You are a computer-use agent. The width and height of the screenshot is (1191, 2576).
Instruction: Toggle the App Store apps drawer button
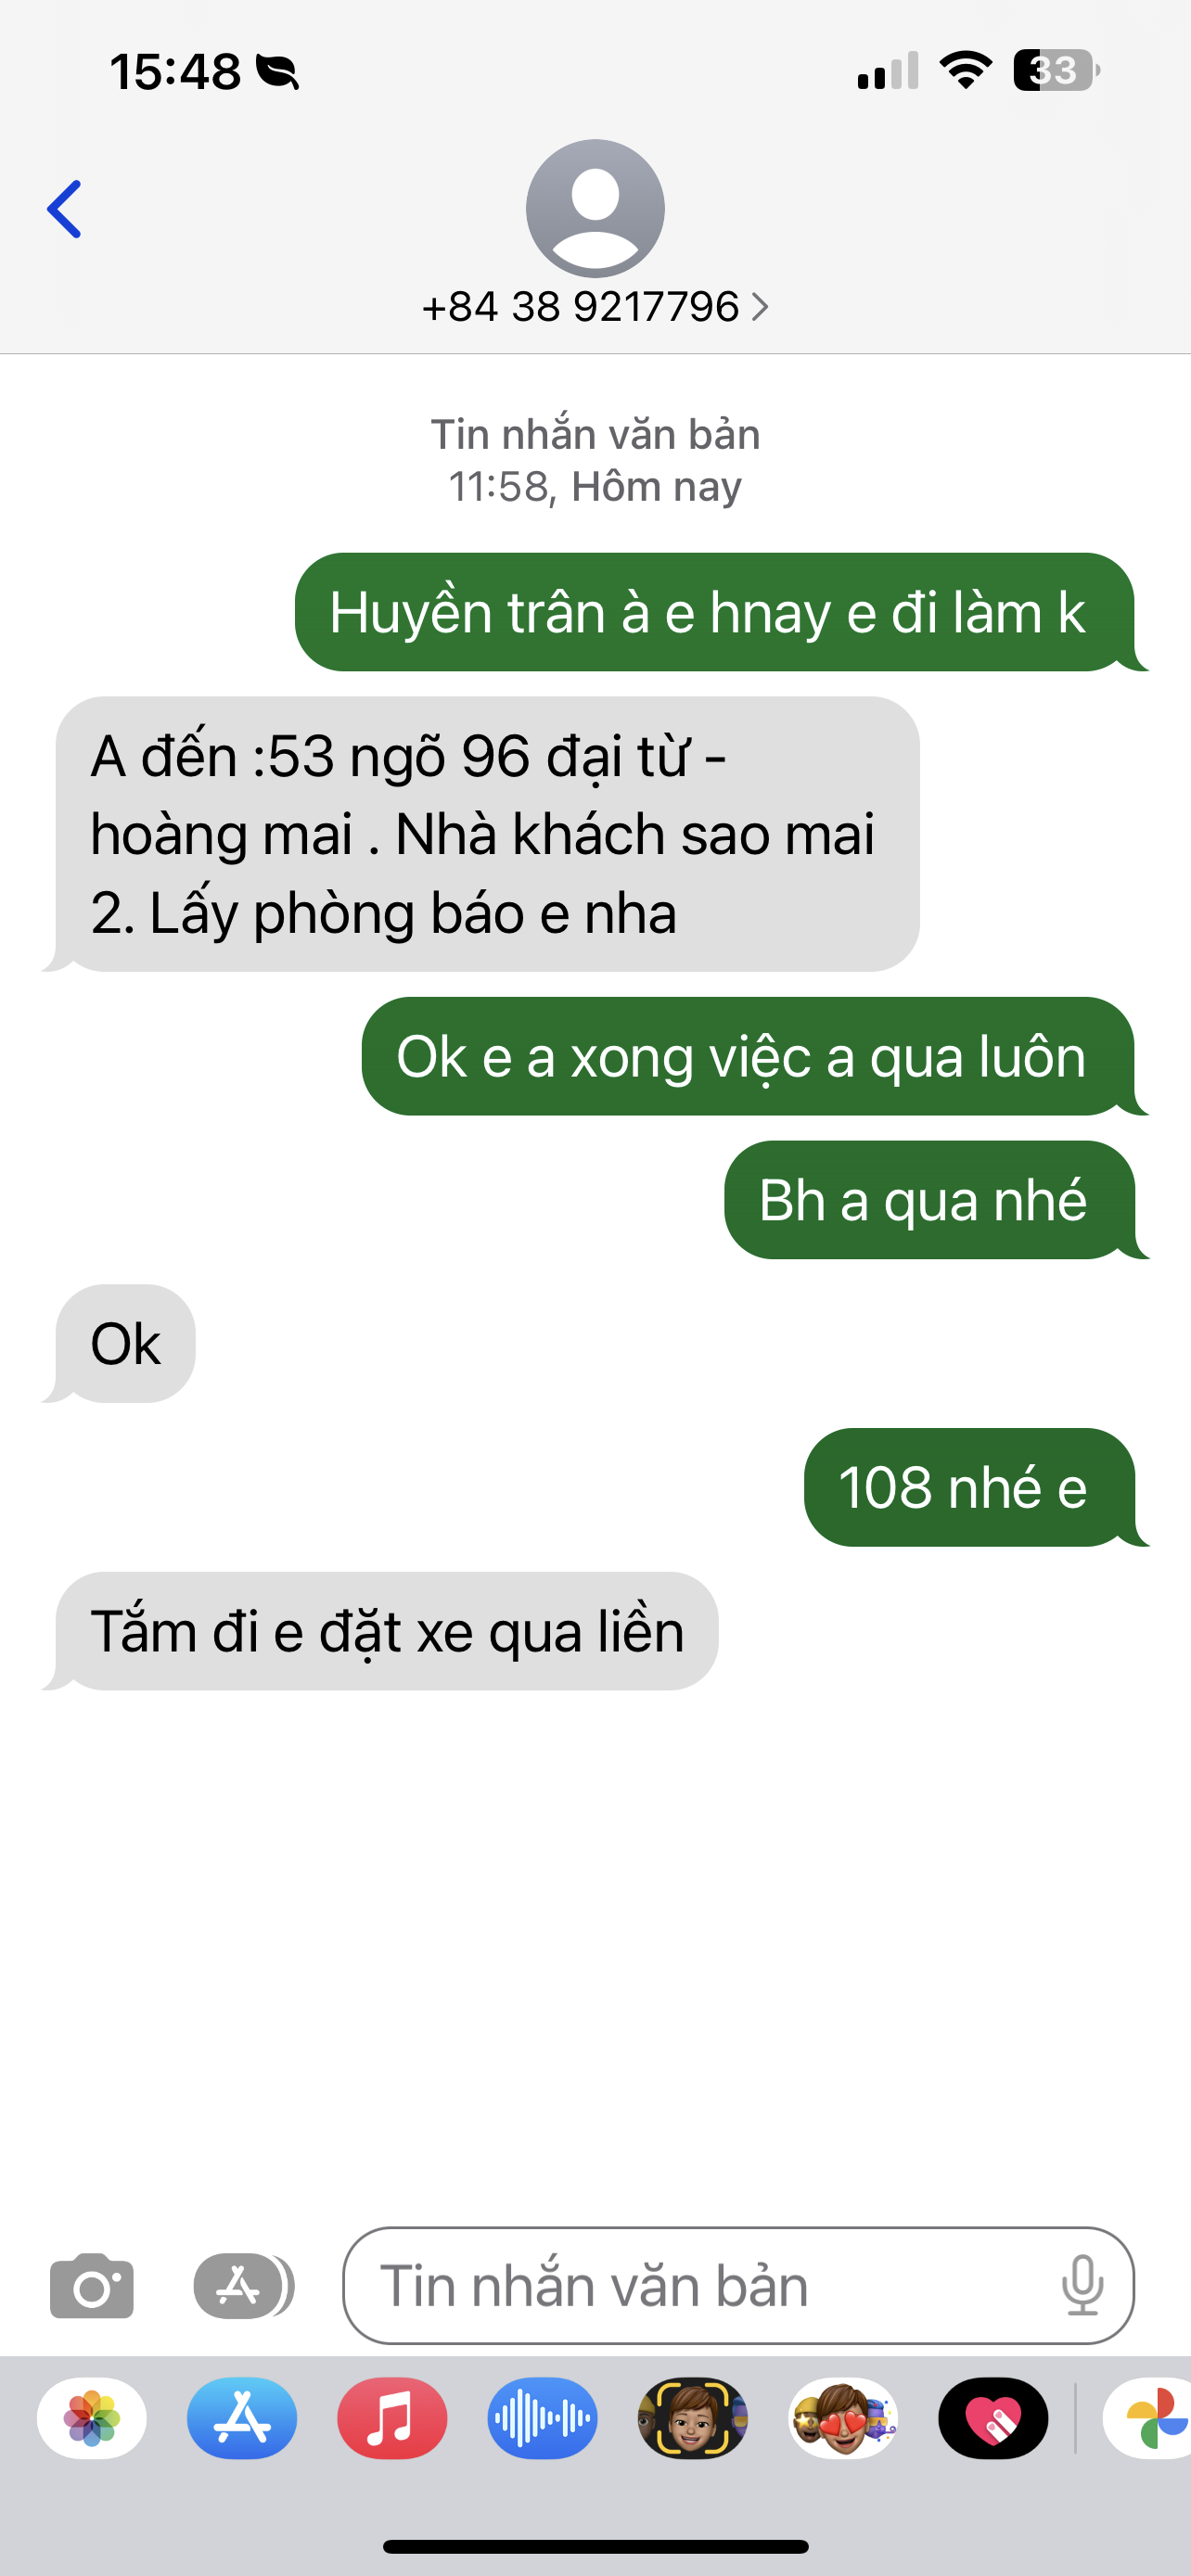(x=243, y=2286)
